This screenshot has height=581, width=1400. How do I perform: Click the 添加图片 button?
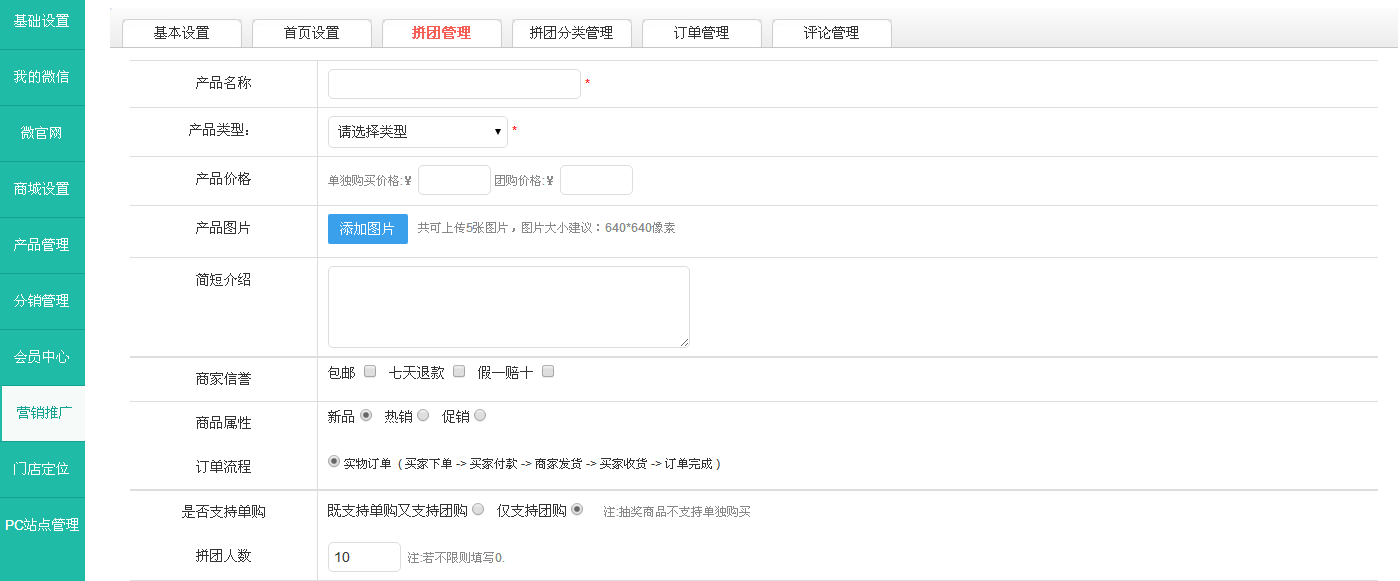367,229
